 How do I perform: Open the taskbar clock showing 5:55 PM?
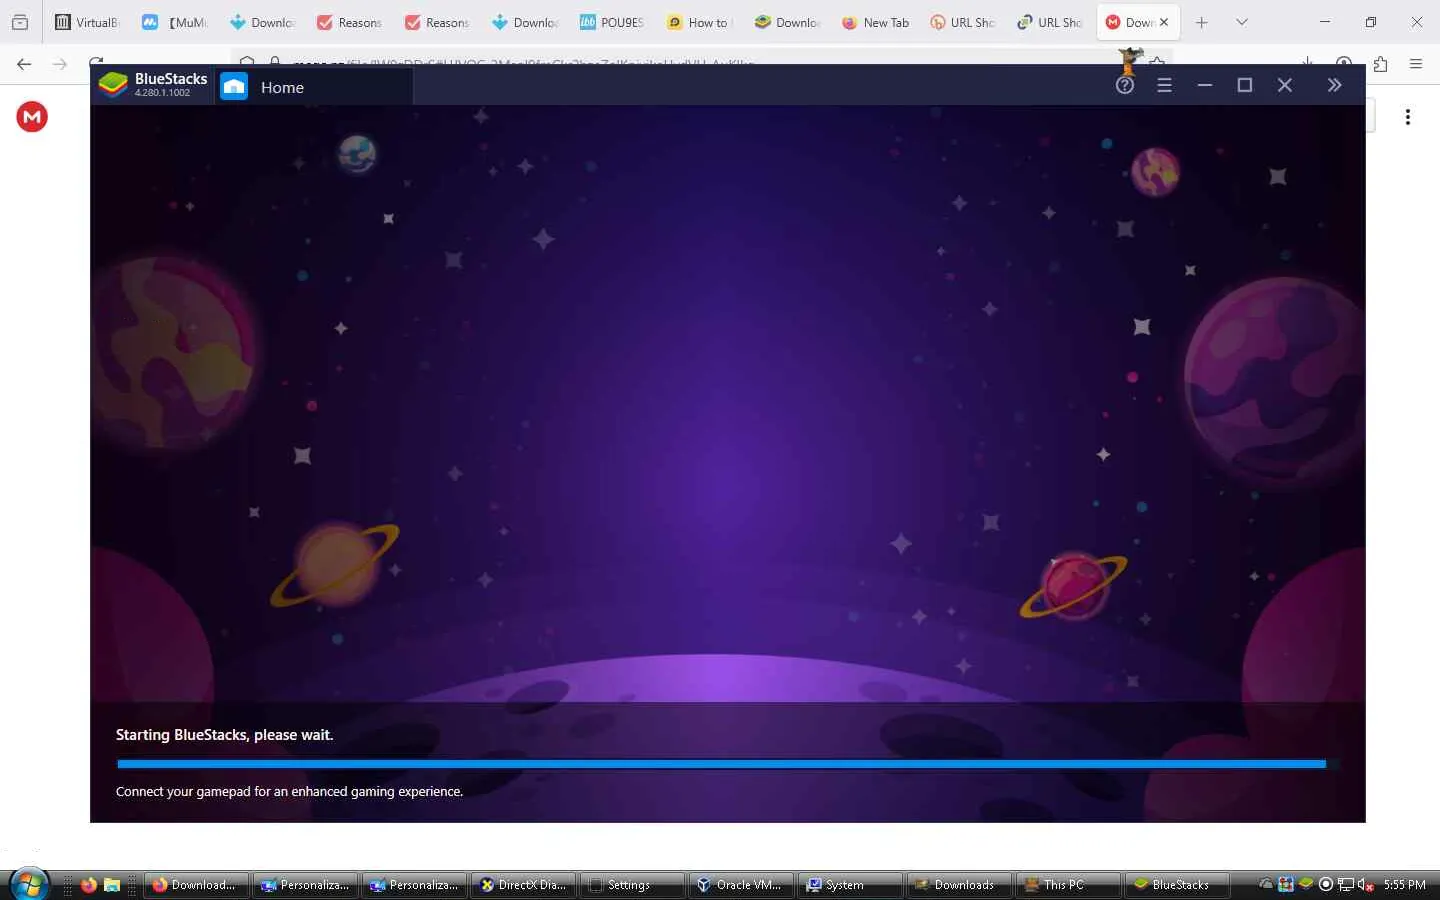(1404, 885)
